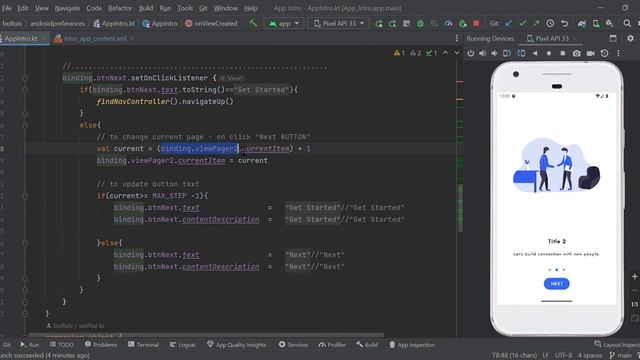Open the Pixel API 33 device dropdown
Image resolution: width=640 pixels, height=360 pixels.
tap(338, 23)
